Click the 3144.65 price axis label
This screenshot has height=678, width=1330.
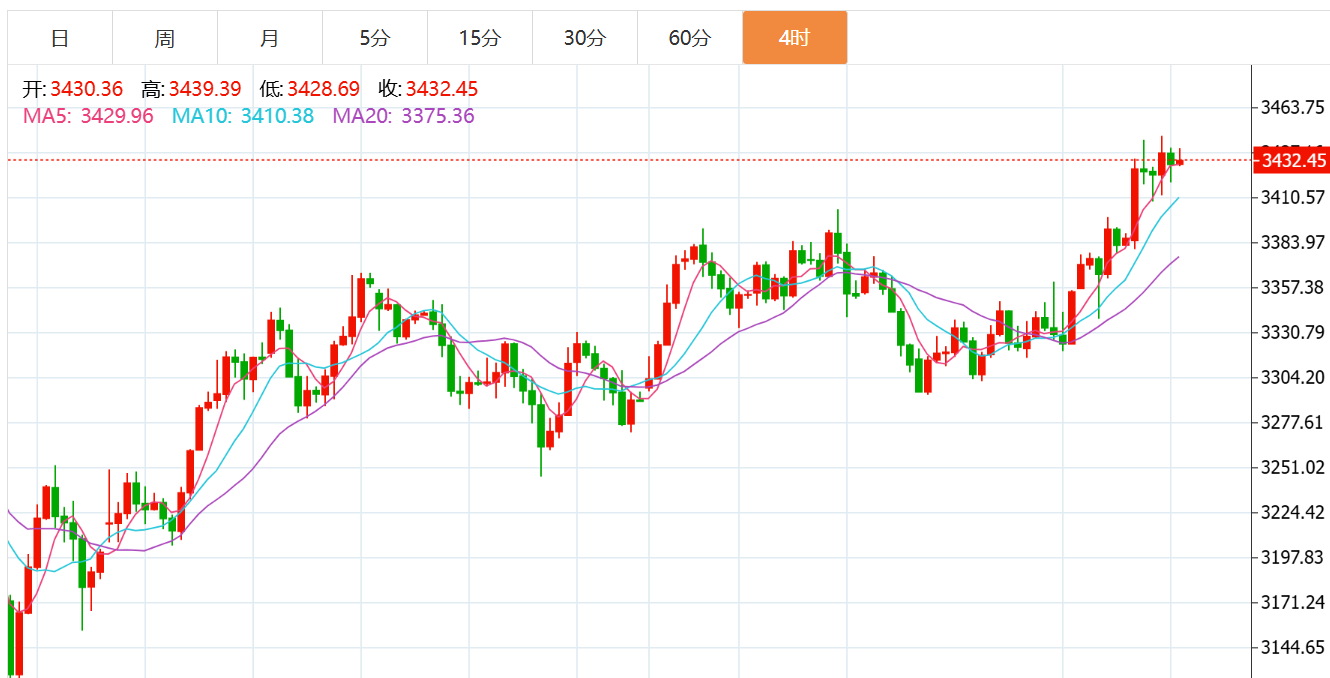pos(1293,647)
